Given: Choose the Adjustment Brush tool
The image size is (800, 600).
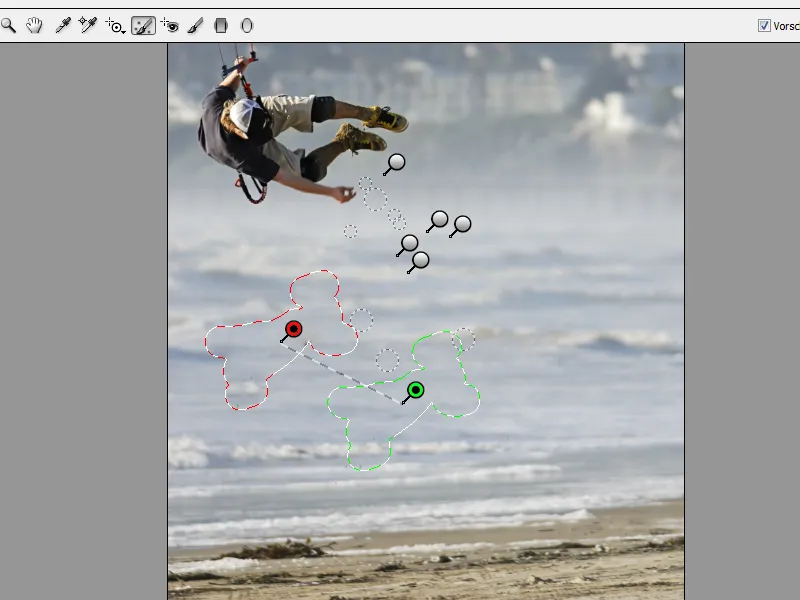Looking at the screenshot, I should tap(195, 25).
